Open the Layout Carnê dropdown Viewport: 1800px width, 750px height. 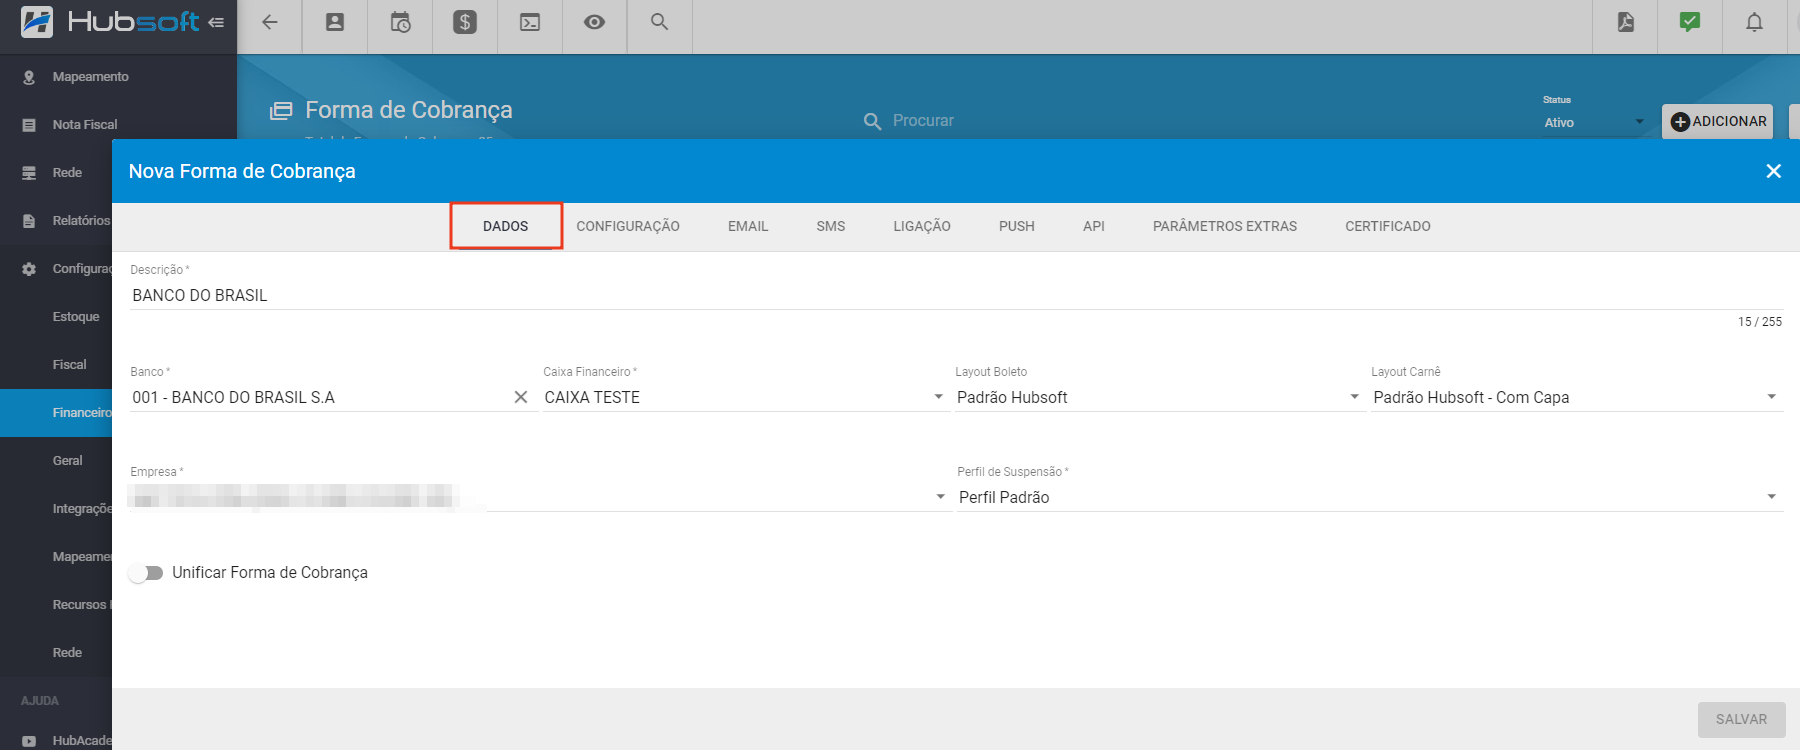[x=1577, y=397]
